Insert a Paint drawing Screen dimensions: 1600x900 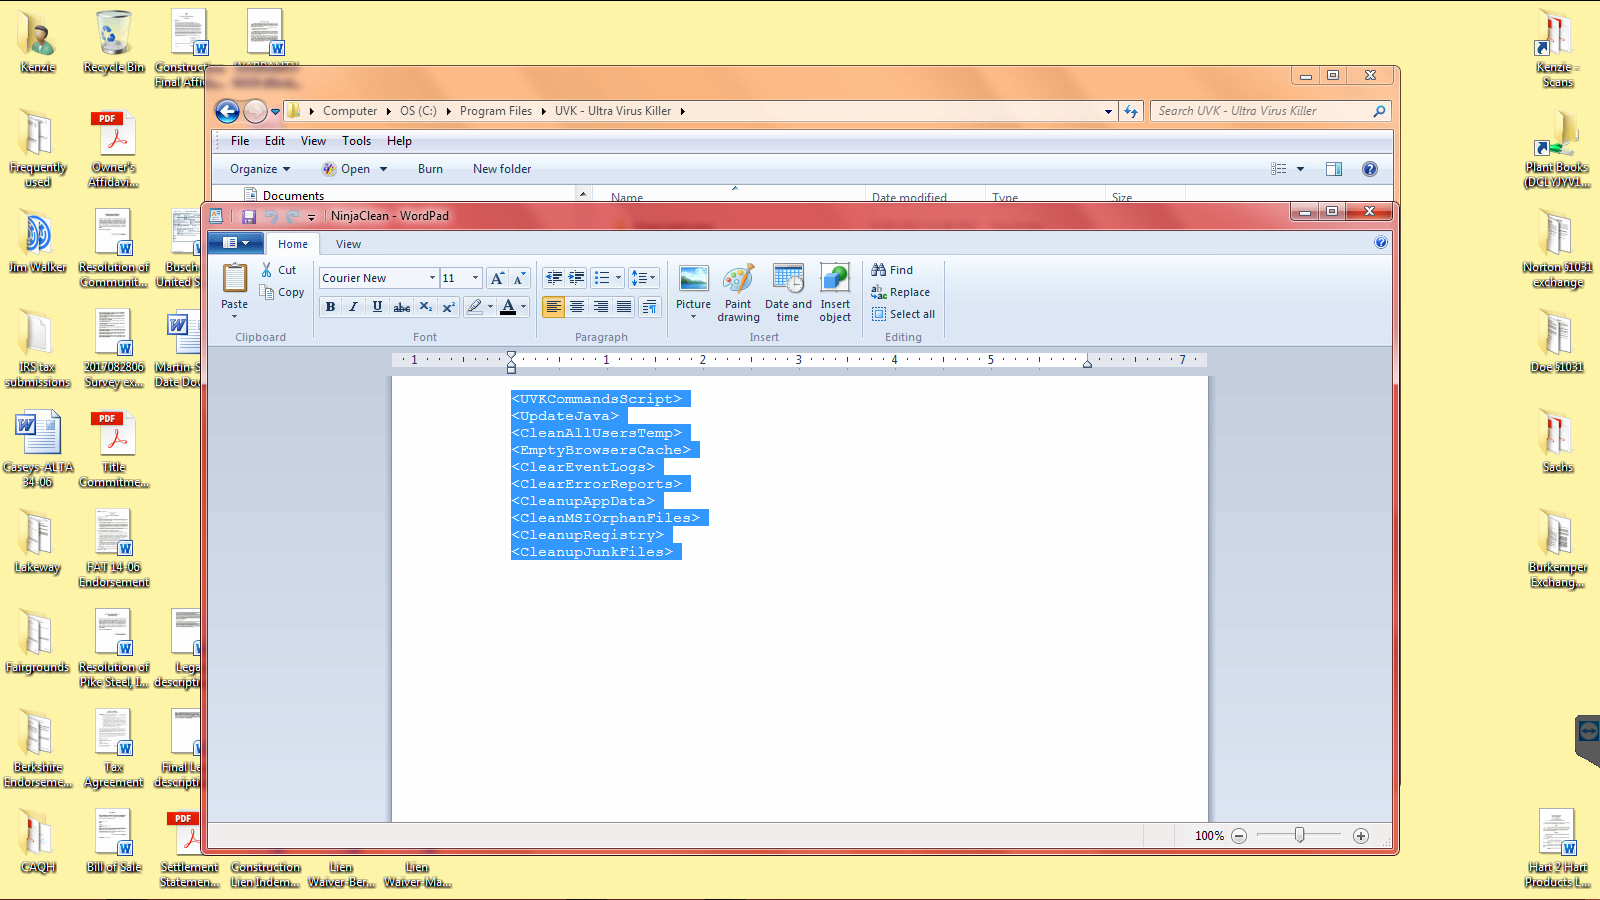point(738,293)
